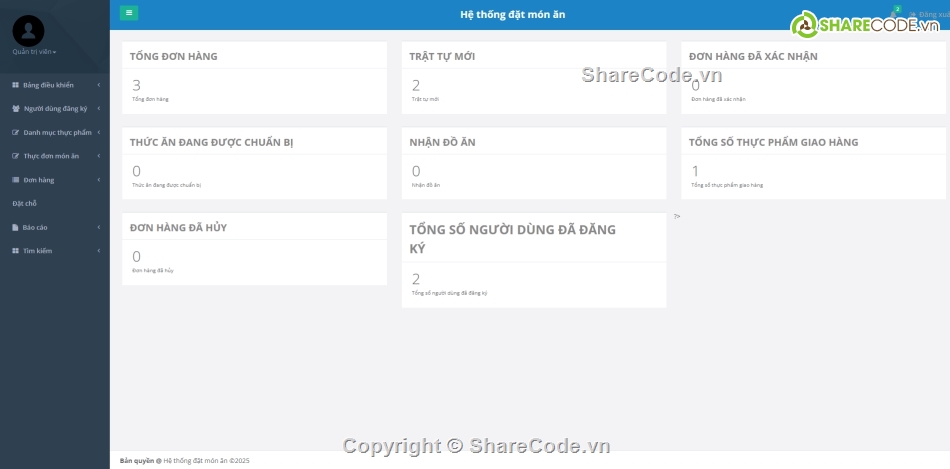This screenshot has width=950, height=469.
Task: Expand the Báo cáo submenu arrow
Action: [98, 227]
